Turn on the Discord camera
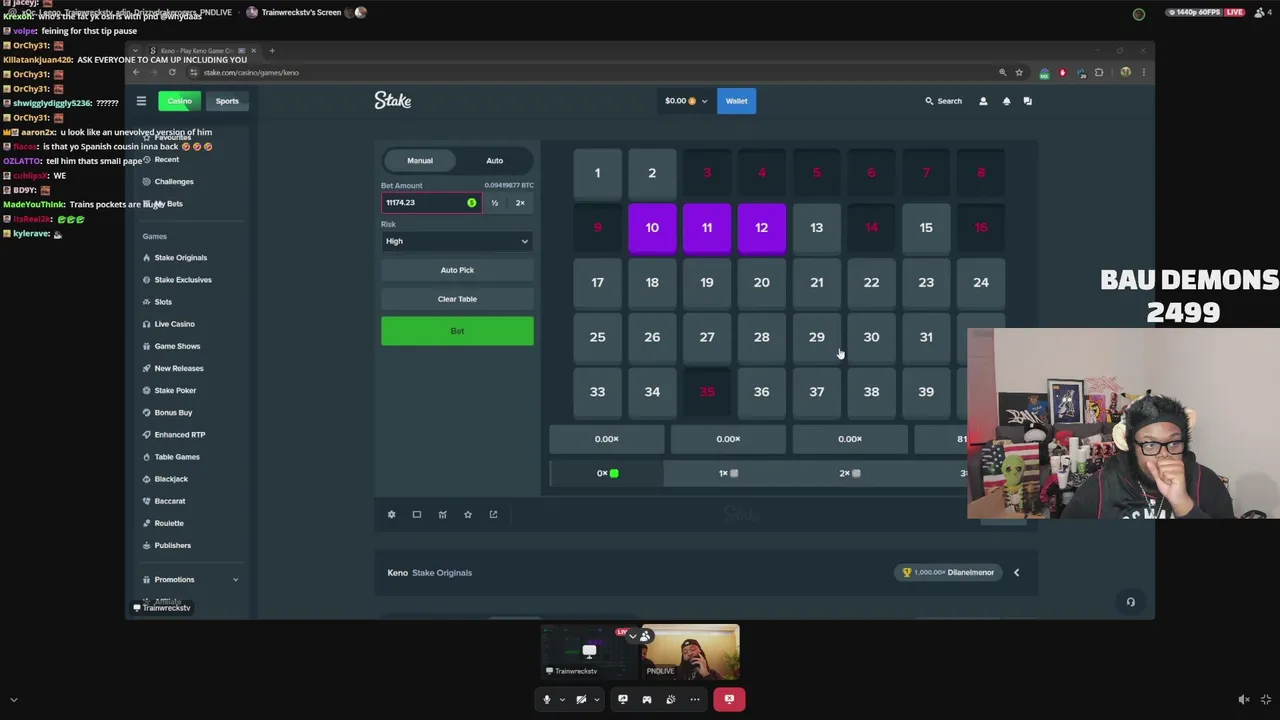Image resolution: width=1280 pixels, height=720 pixels. [x=581, y=699]
